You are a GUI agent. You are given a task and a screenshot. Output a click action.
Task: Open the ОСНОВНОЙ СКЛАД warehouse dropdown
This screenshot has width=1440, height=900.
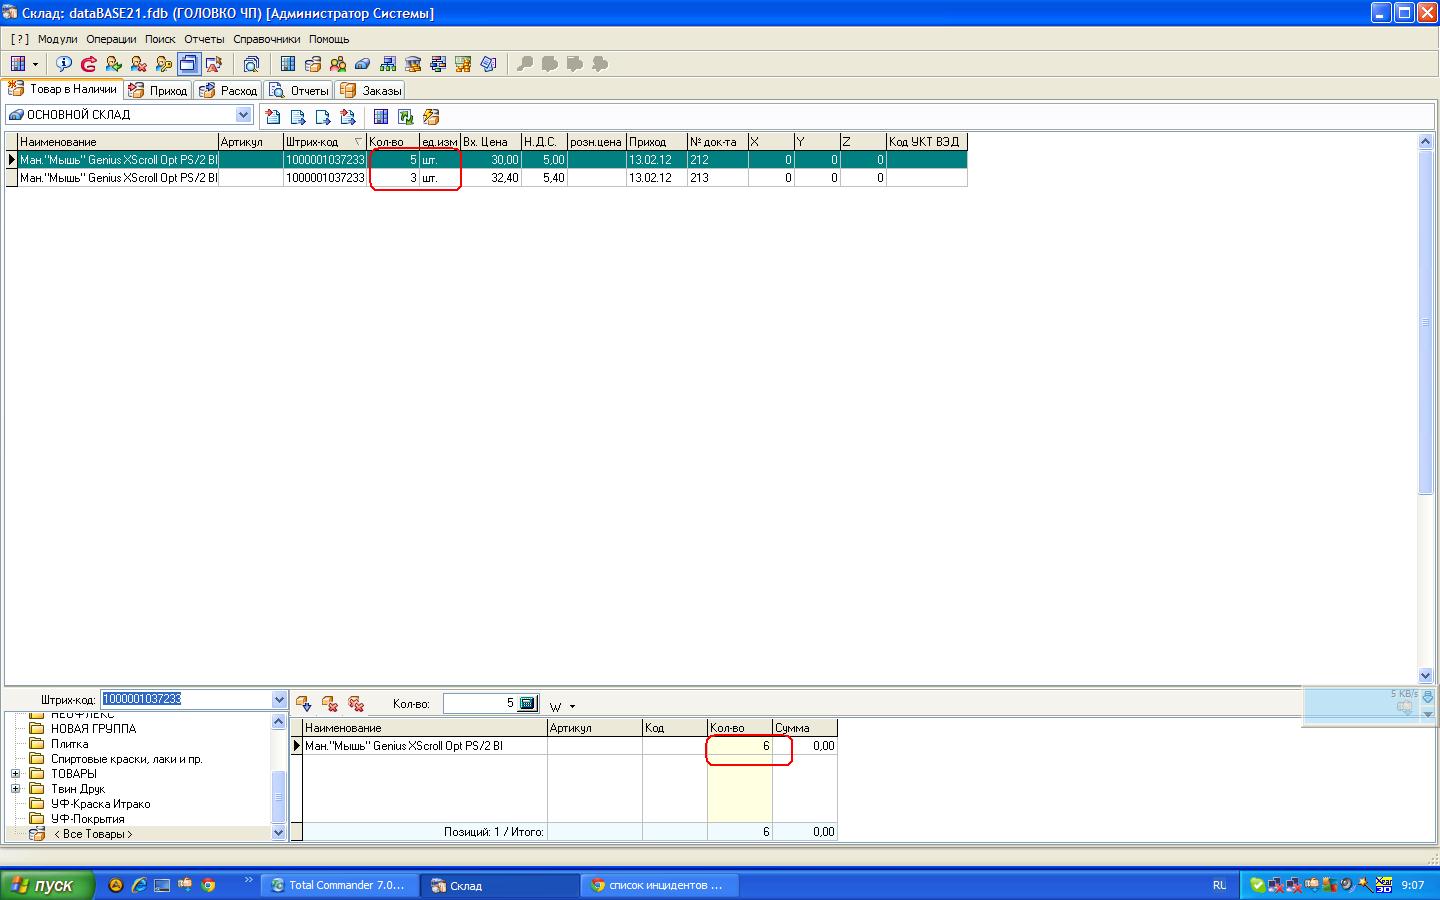click(243, 115)
